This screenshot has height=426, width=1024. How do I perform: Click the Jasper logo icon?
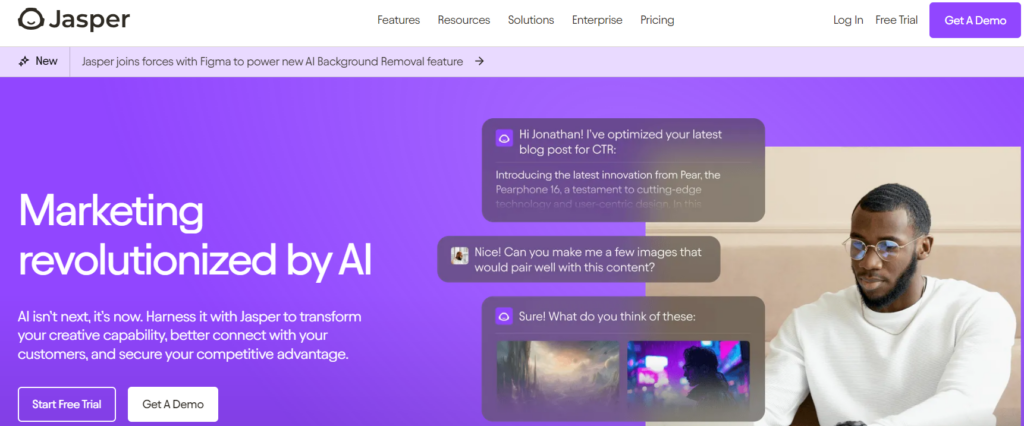(x=31, y=20)
